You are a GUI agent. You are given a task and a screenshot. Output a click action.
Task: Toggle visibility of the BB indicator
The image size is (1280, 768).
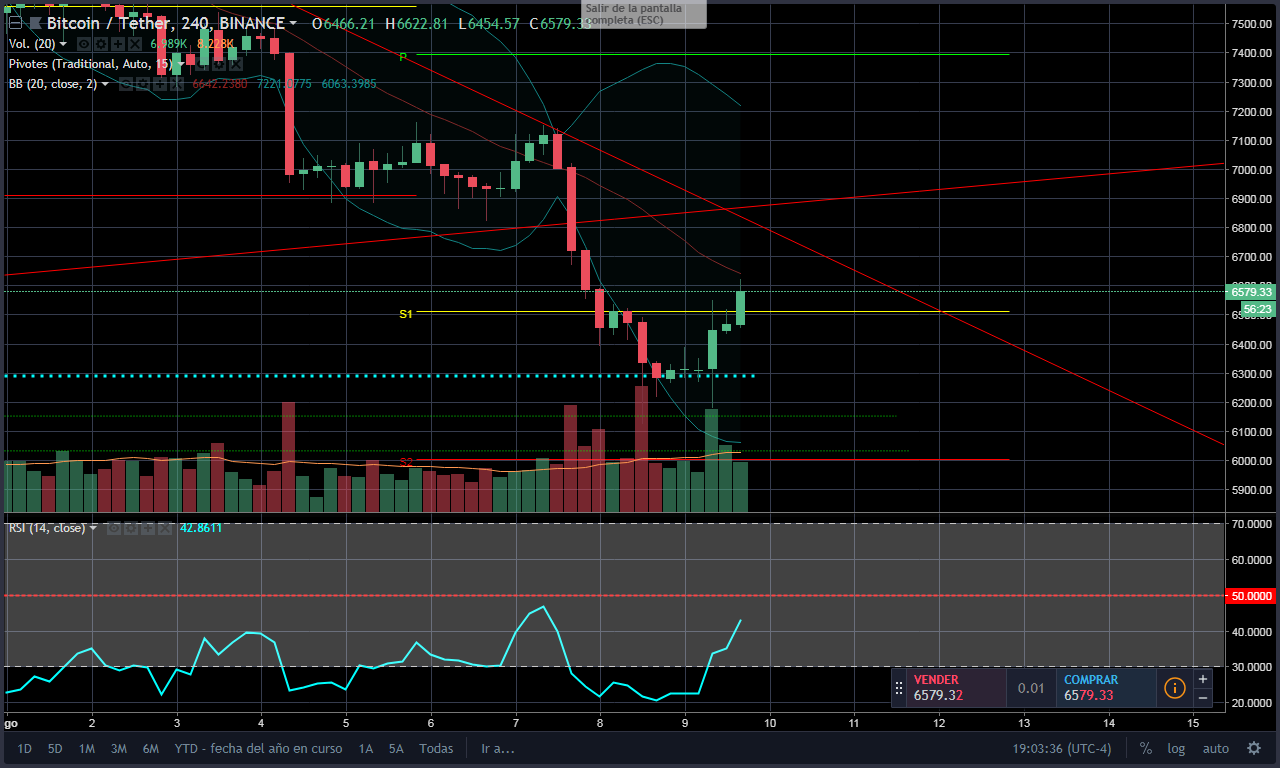126,84
